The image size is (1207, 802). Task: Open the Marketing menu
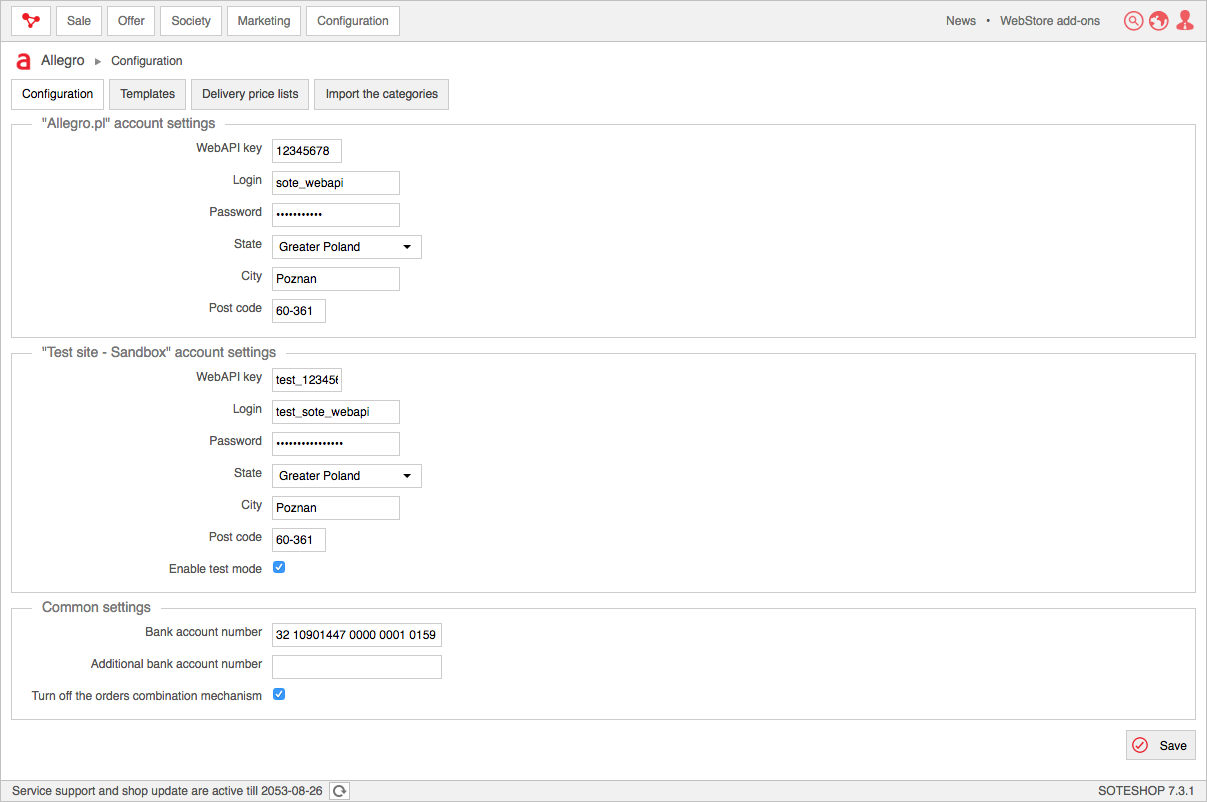(x=264, y=21)
